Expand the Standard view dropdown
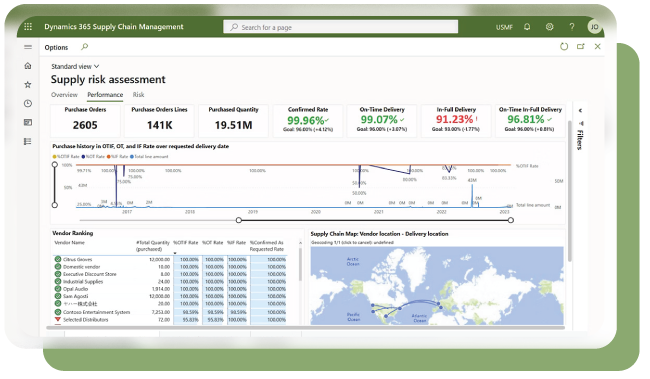650x379 pixels. point(75,66)
